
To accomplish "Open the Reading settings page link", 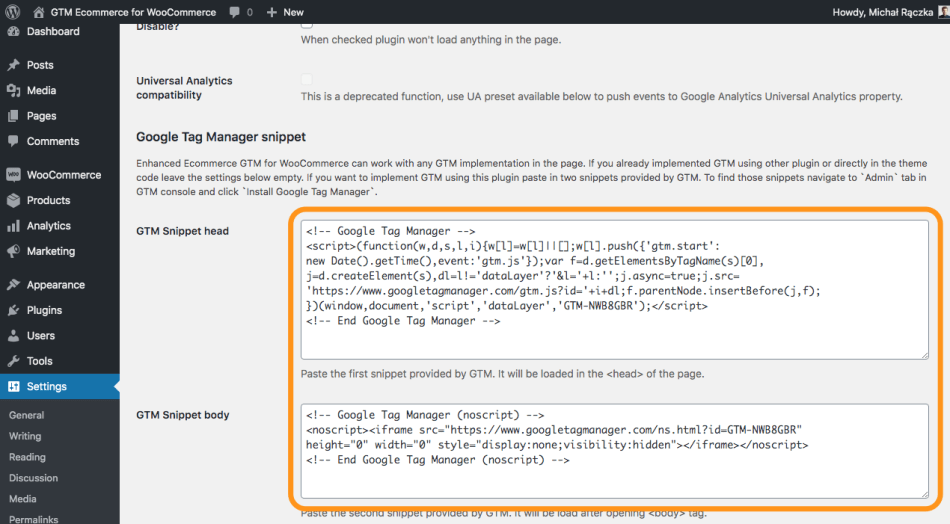I will click(28, 457).
